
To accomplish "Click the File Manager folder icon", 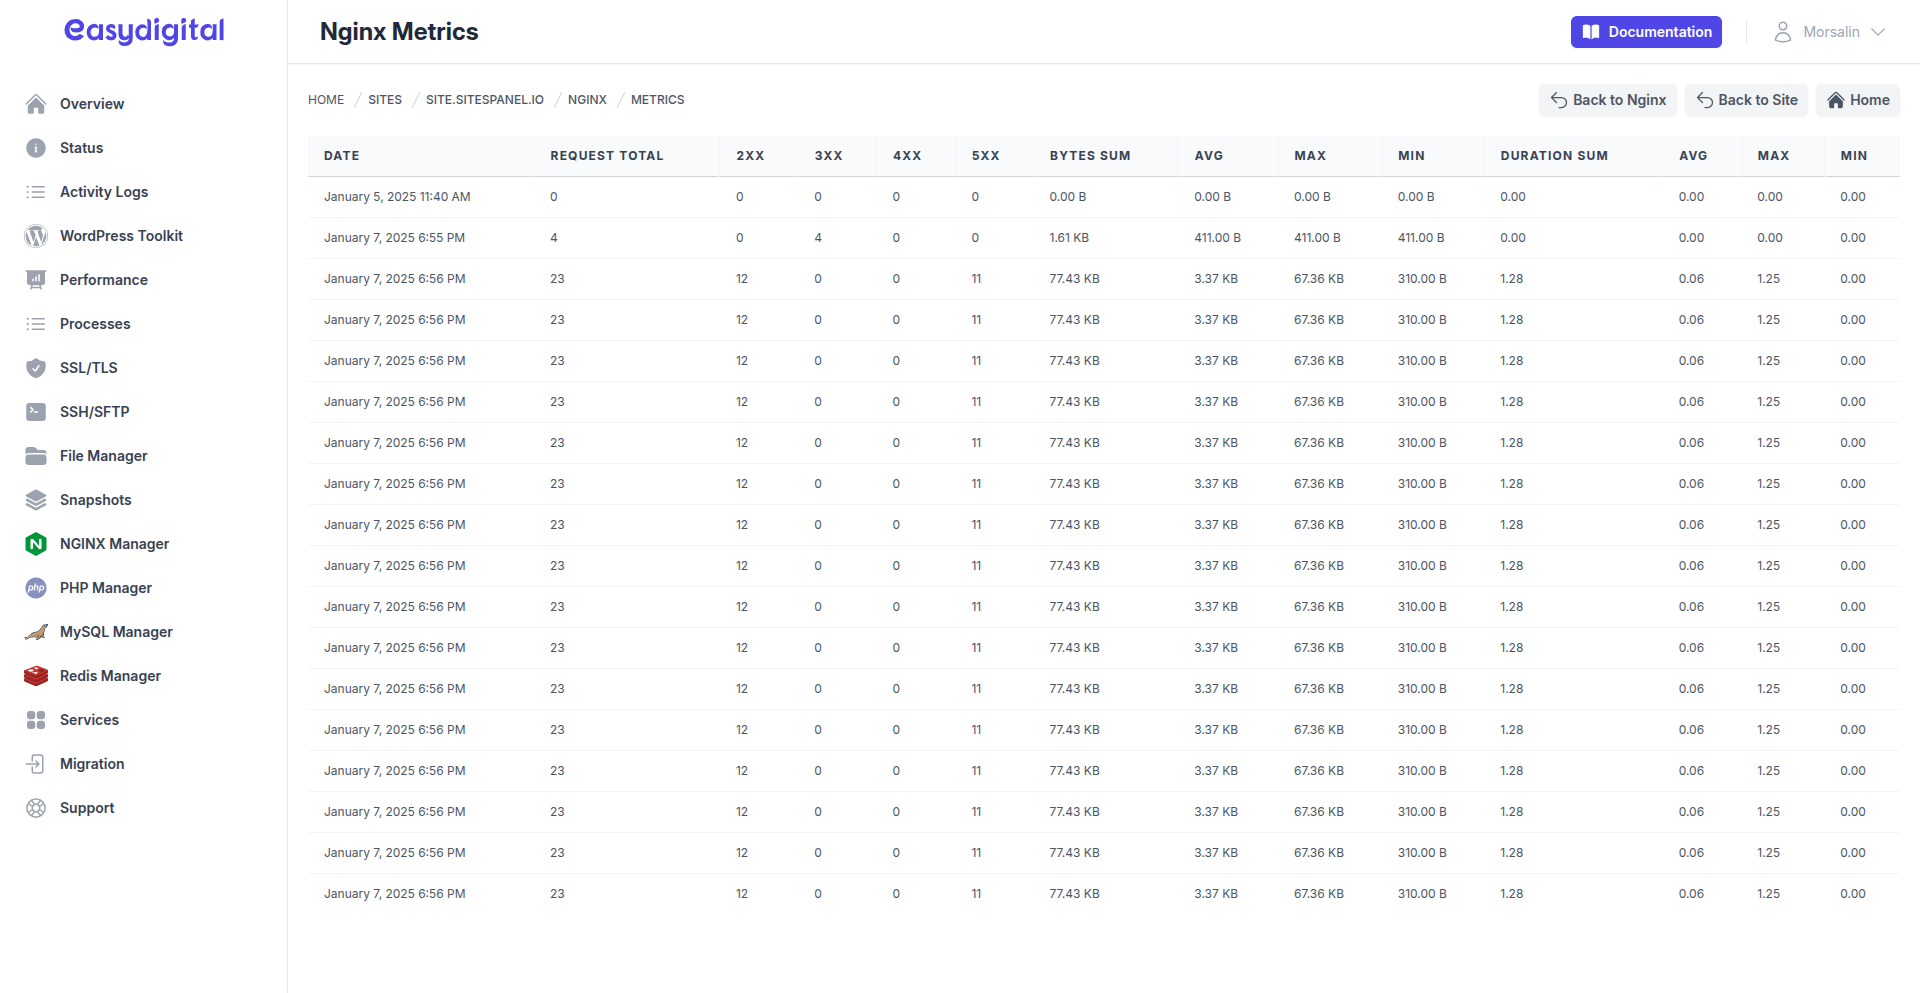I will tap(36, 456).
